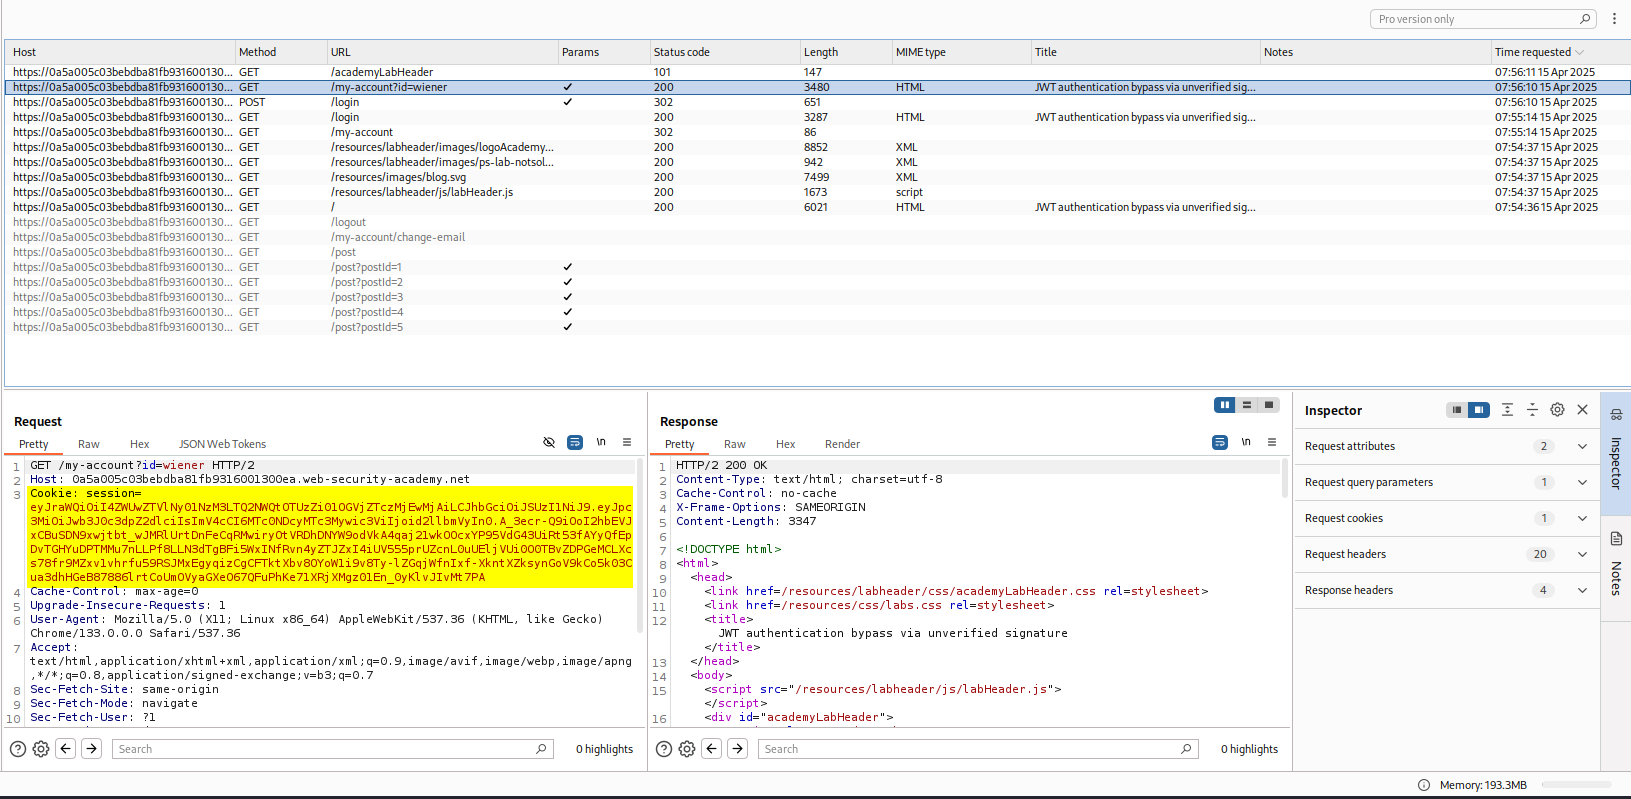Screen dimensions: 1631x799
Task: Select the POST /login row
Action: point(817,102)
